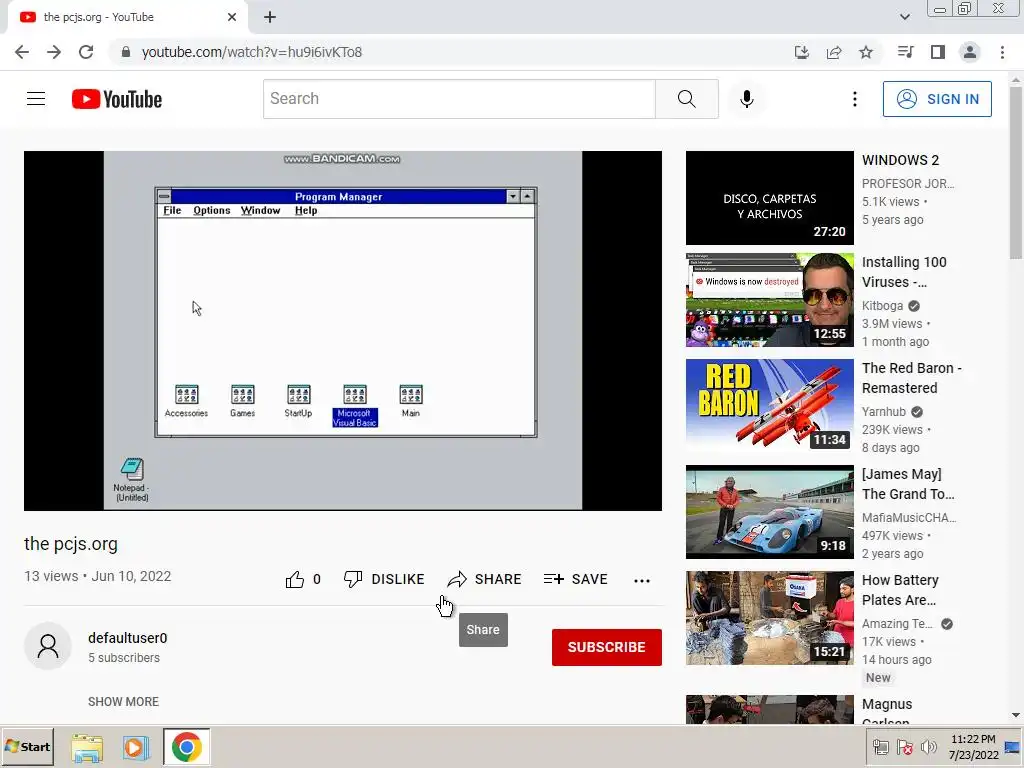This screenshot has width=1024, height=768.
Task: Install app icon in the address bar
Action: point(801,52)
